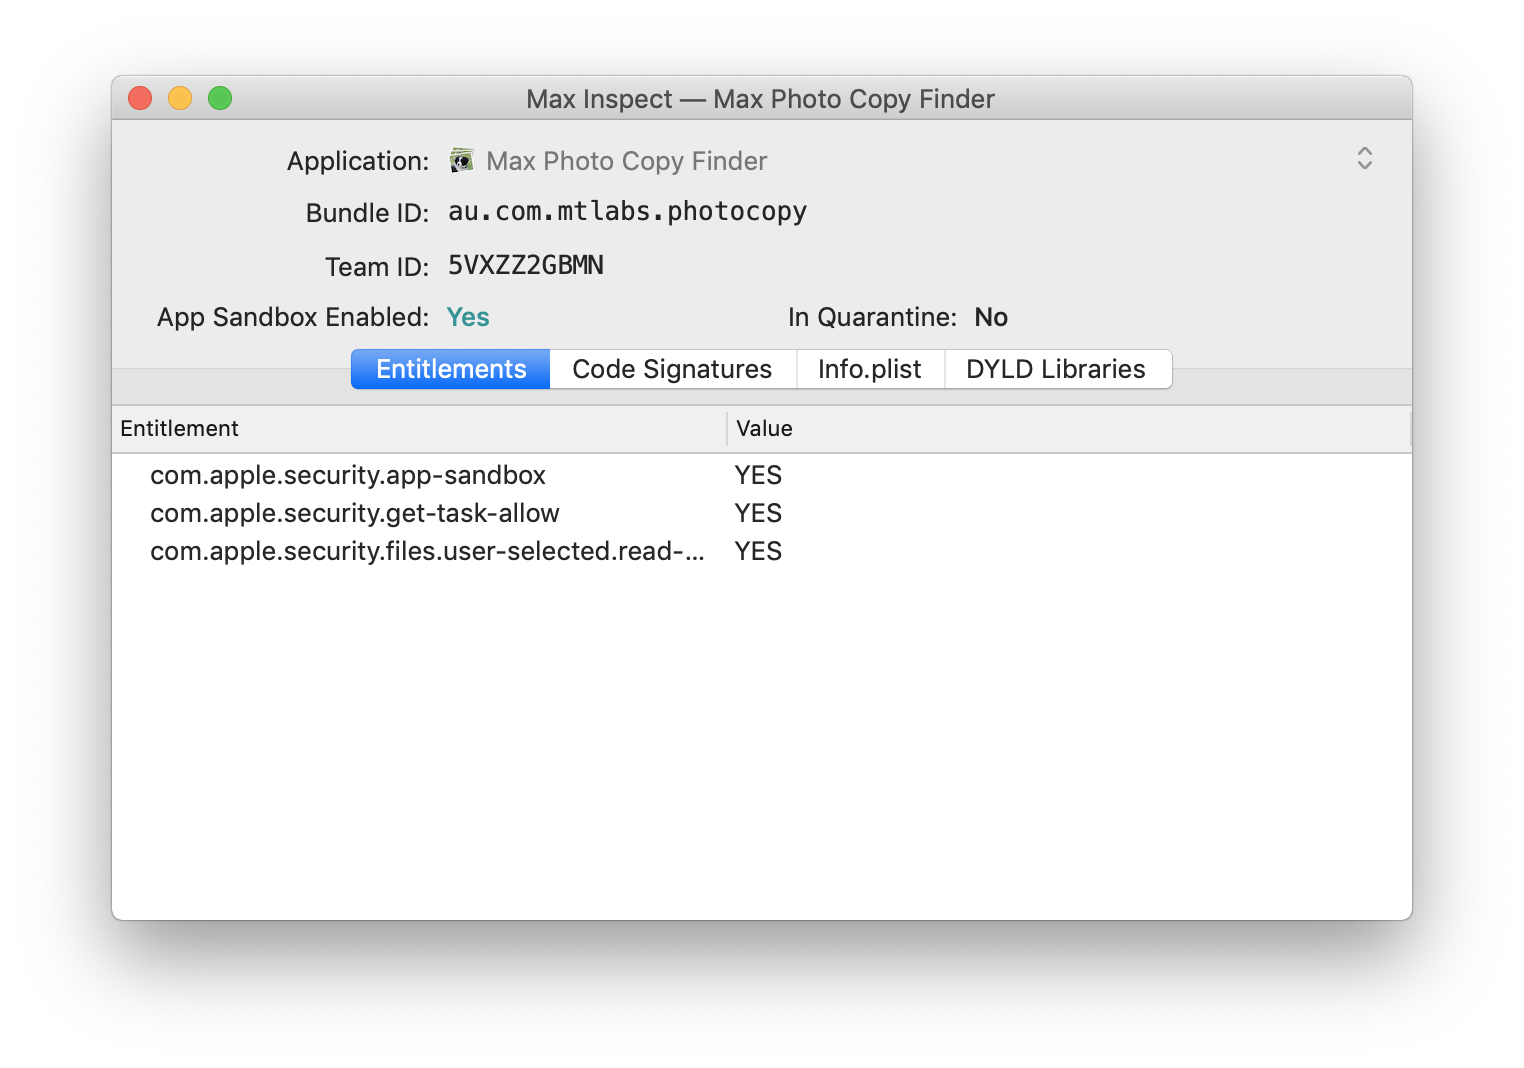Select the Bundle ID au.com.mtlabs.photocopy text
This screenshot has width=1524, height=1068.
coord(627,211)
